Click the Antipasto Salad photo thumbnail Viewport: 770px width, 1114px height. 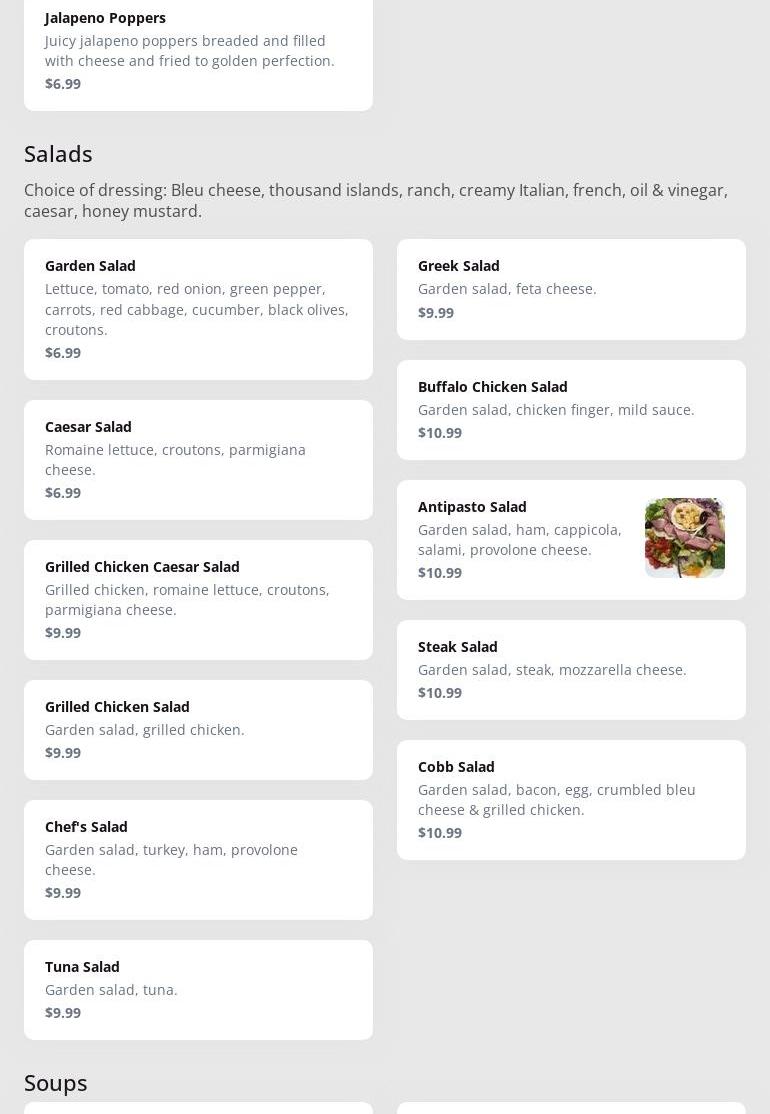684,538
